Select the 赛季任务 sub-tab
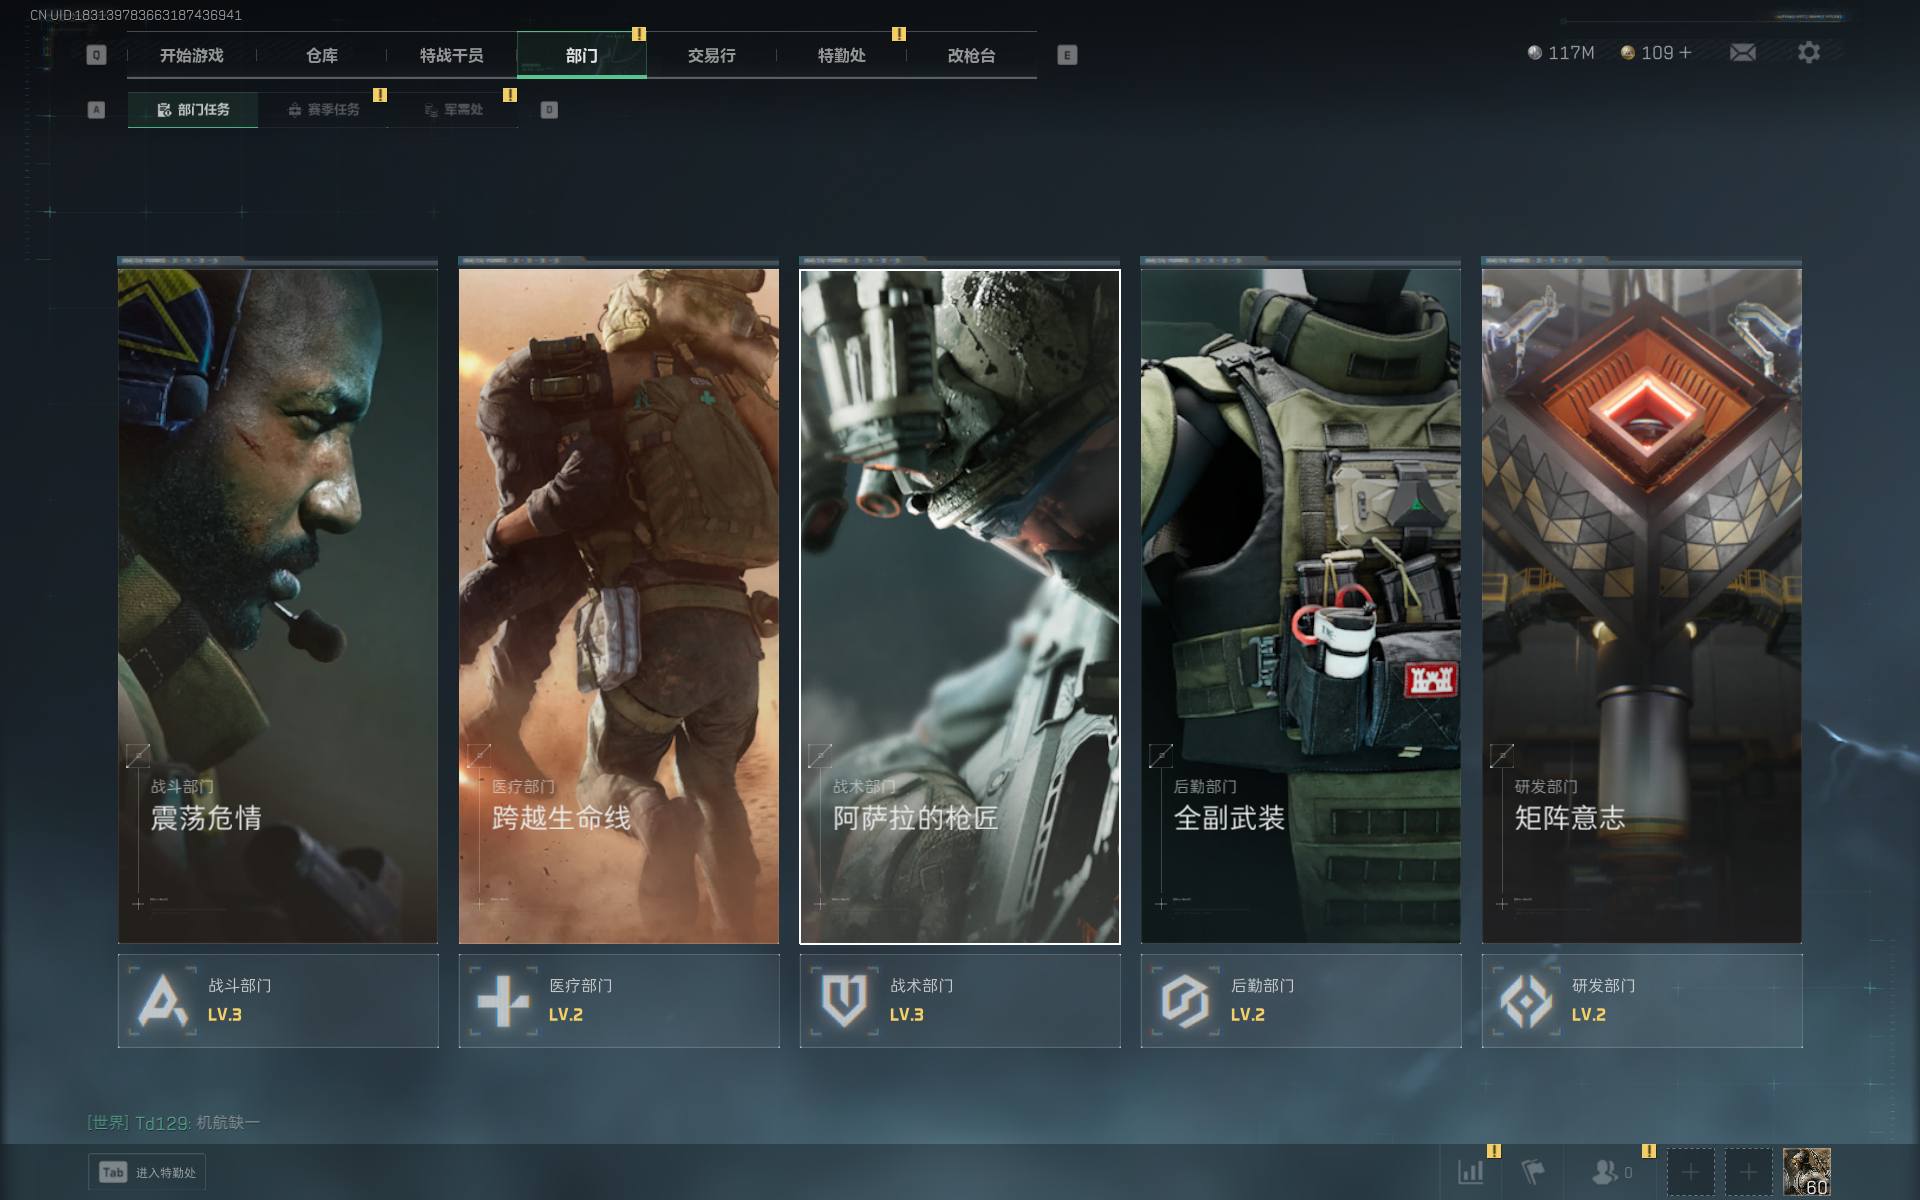The width and height of the screenshot is (1920, 1200). tap(323, 110)
